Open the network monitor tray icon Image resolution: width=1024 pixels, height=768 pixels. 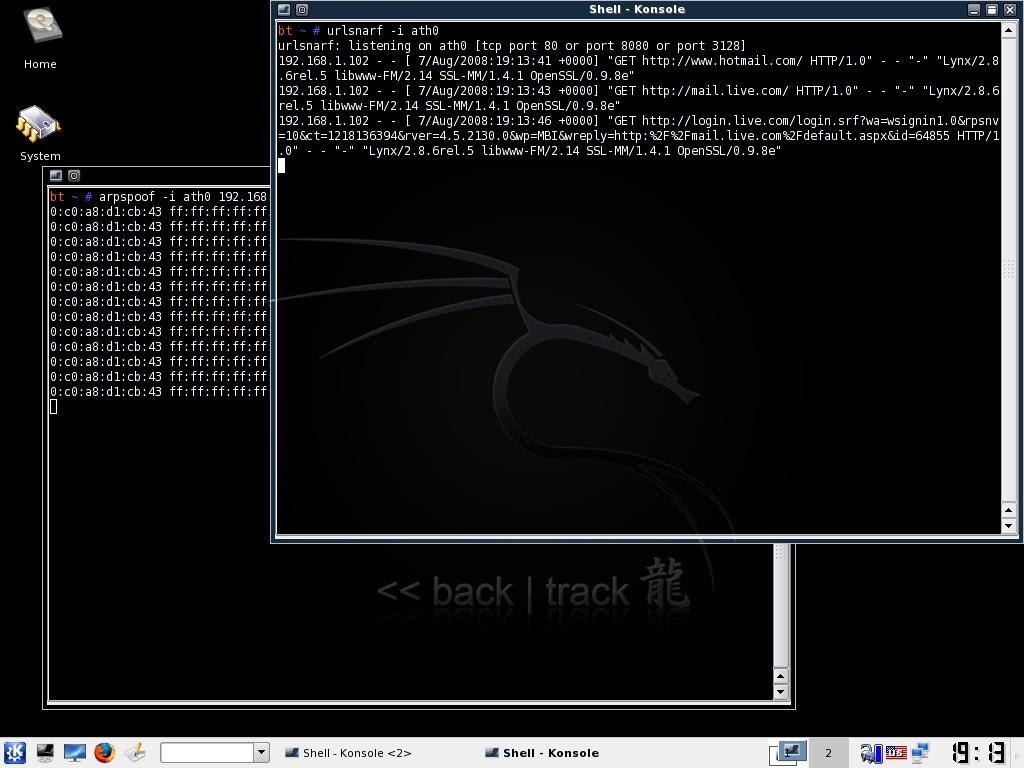(x=920, y=753)
